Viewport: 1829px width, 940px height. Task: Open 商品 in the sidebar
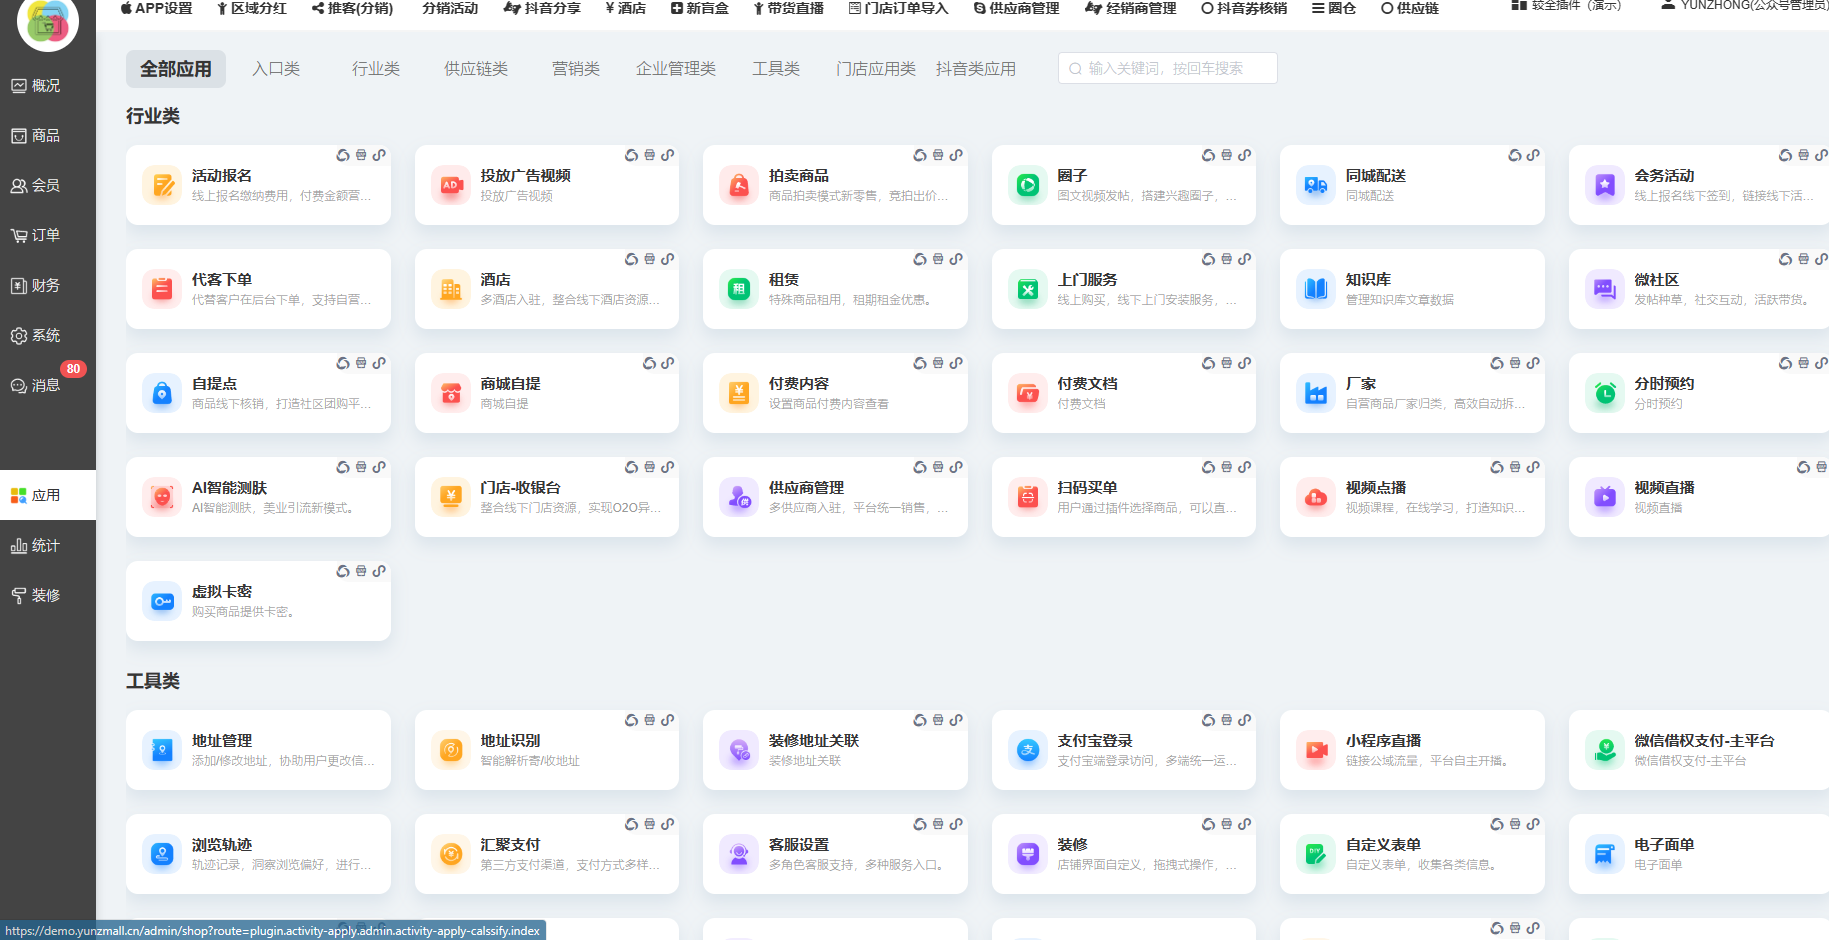coord(48,135)
